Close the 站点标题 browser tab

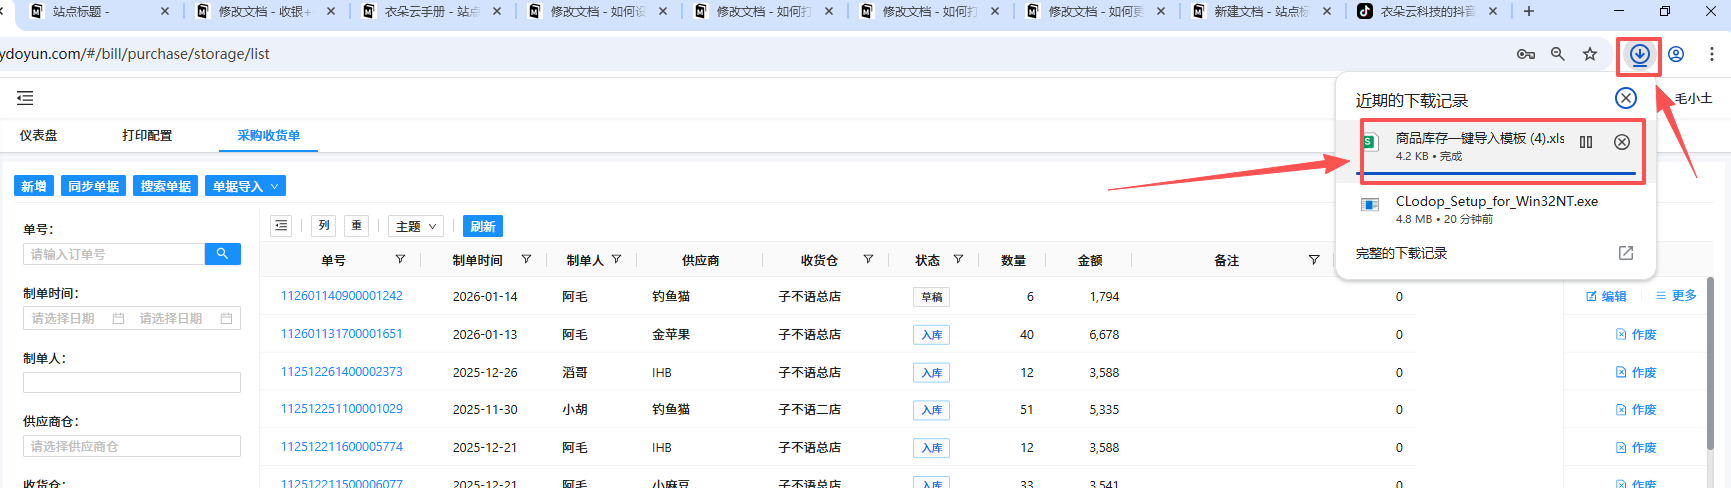pos(165,12)
